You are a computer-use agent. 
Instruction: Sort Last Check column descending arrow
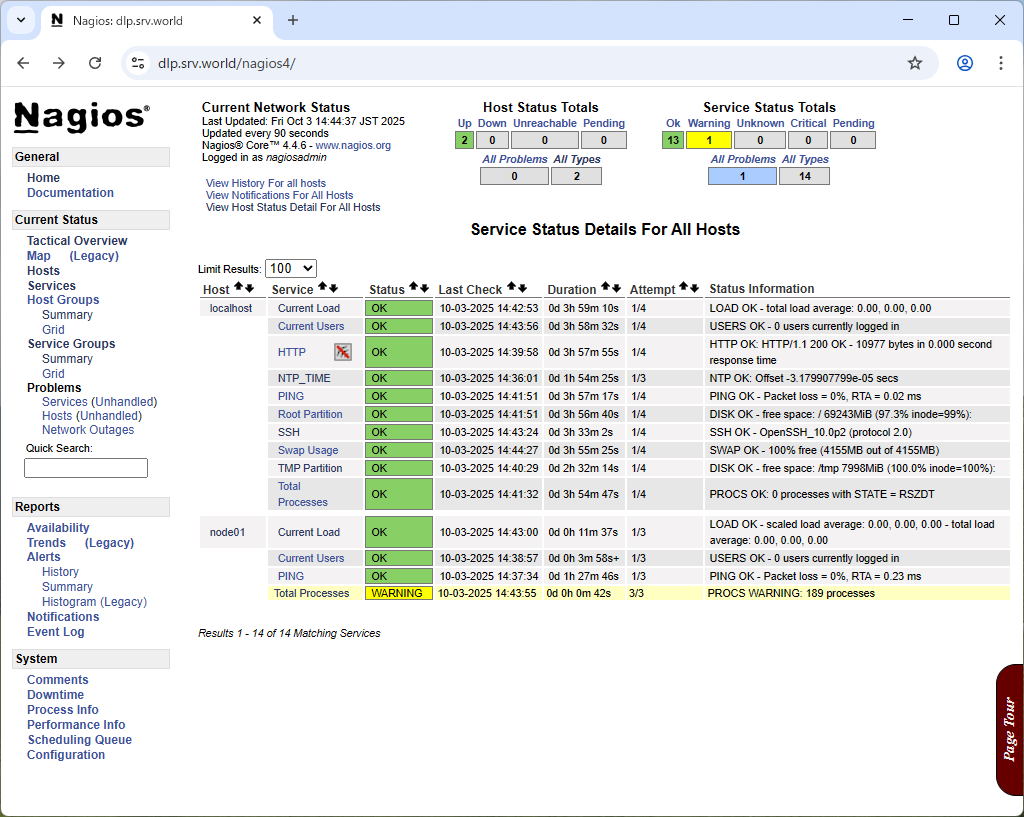[522, 288]
